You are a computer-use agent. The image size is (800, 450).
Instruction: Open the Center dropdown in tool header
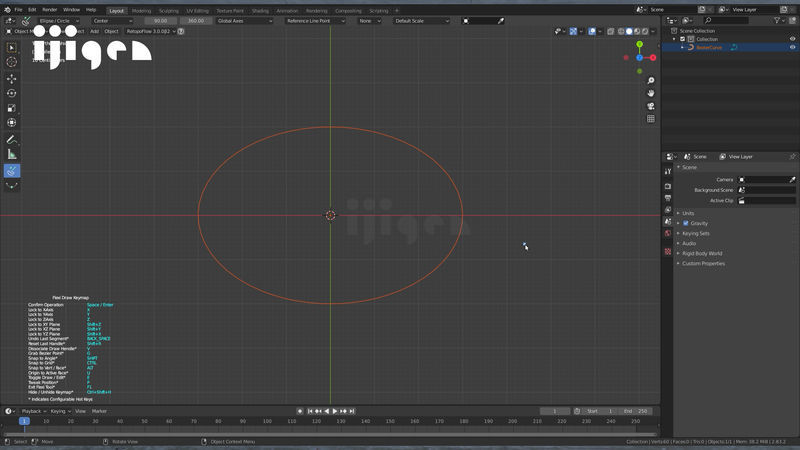[x=113, y=21]
